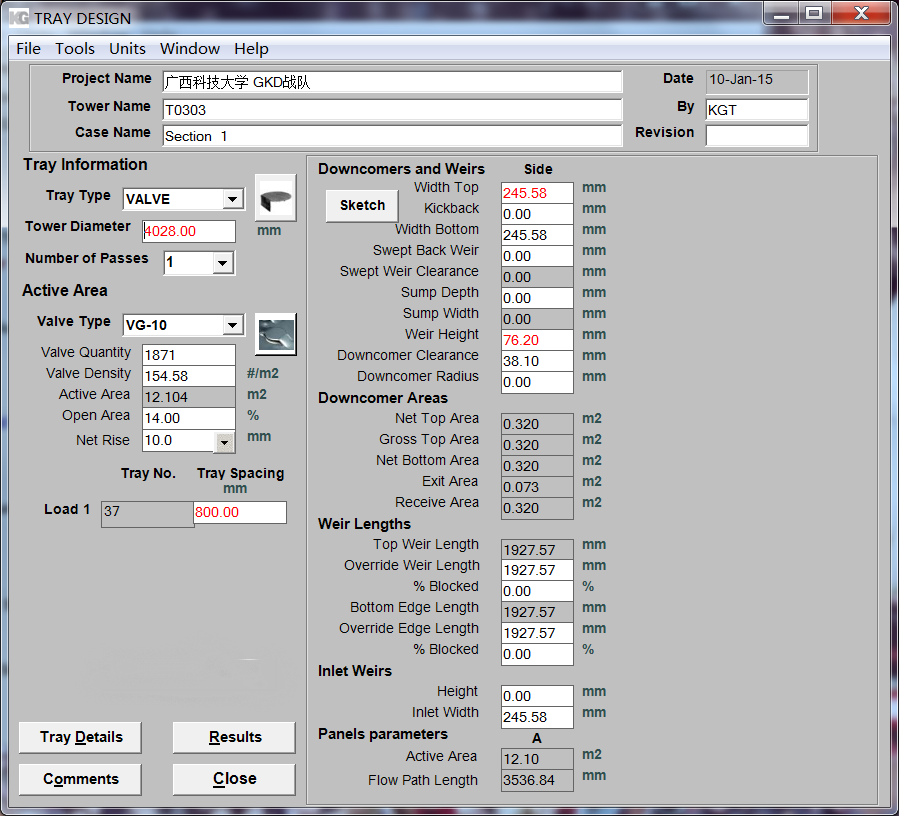Click % Blocked field under Override Weir Length
The height and width of the screenshot is (816, 899).
pos(537,591)
